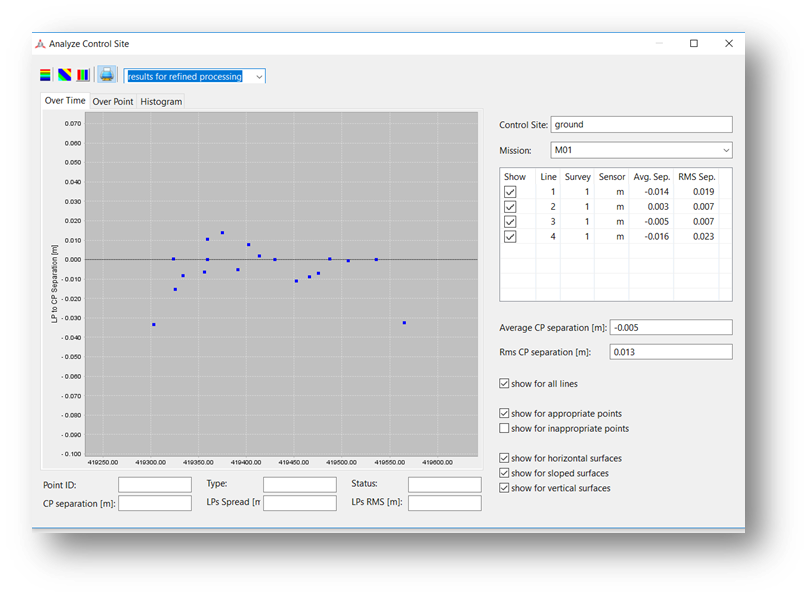This screenshot has width=810, height=598.
Task: Click the vertical color bars icon
Action: 83,75
